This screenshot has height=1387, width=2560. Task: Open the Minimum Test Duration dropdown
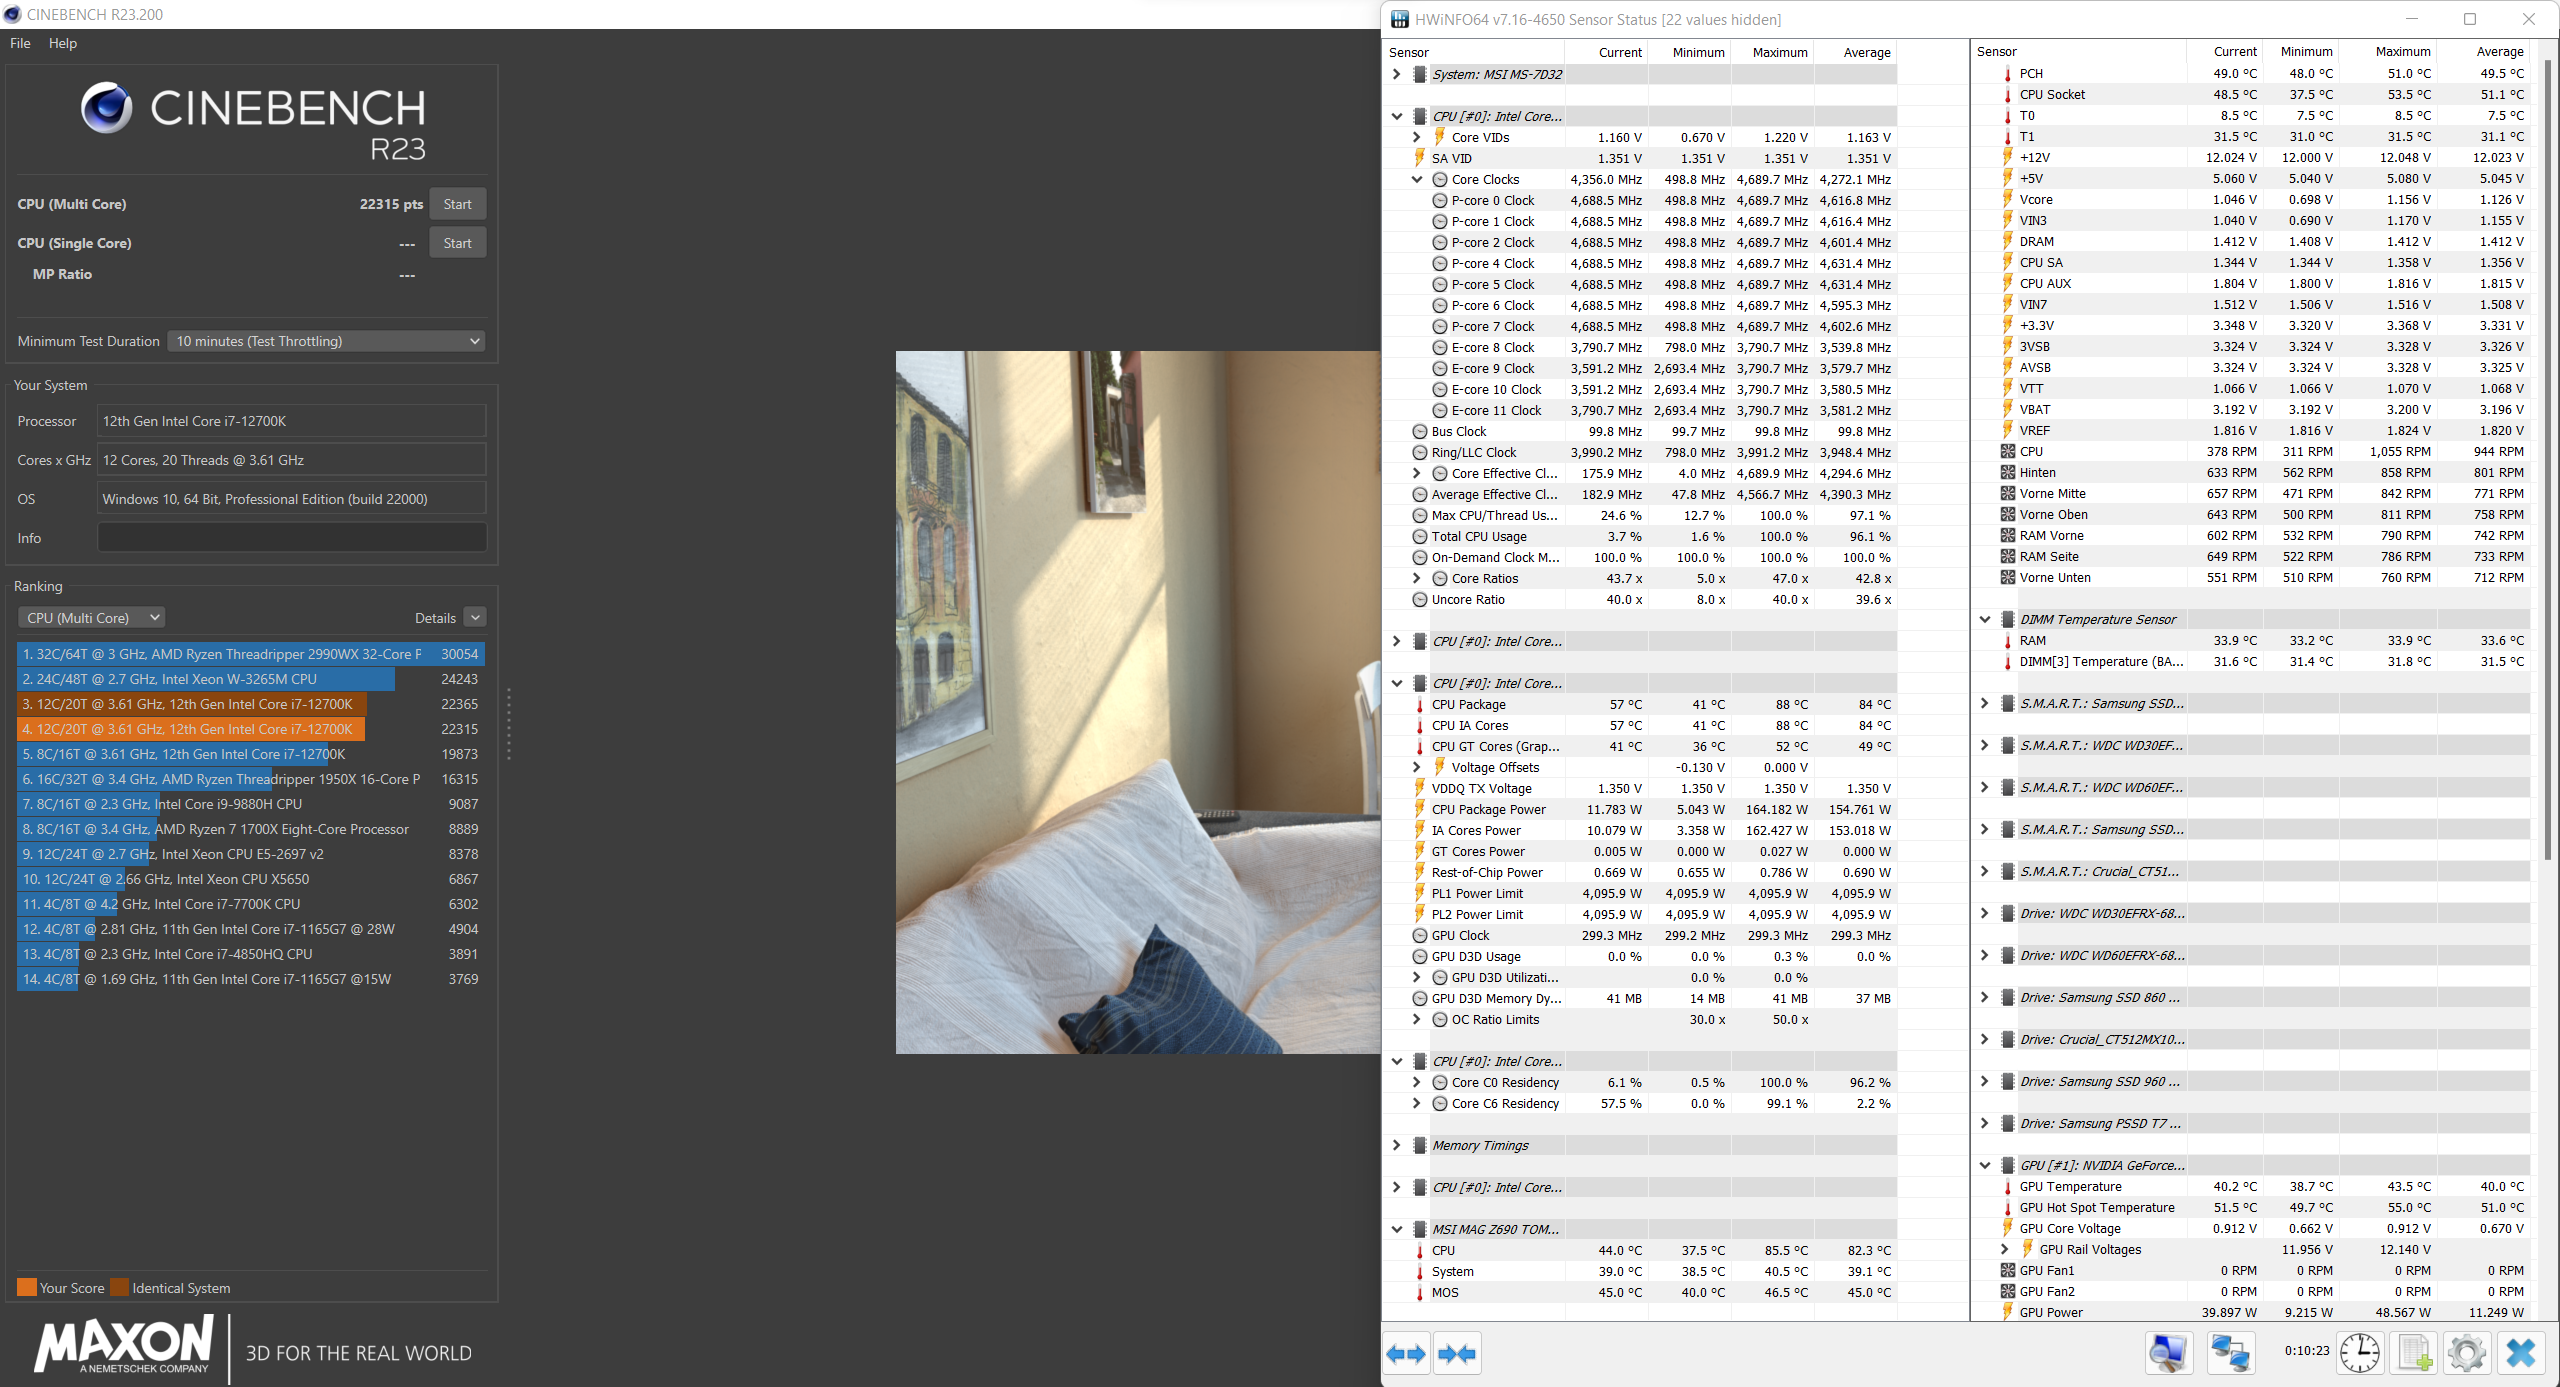326,342
